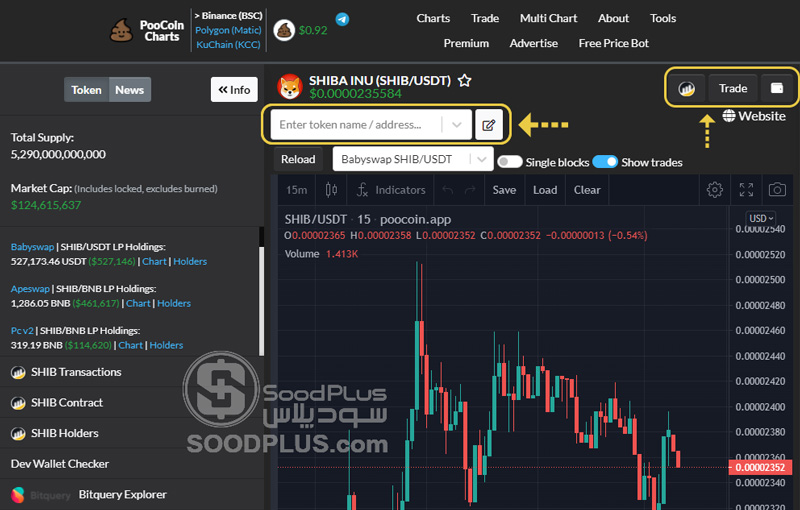Click the $0.92 PooCoin price
This screenshot has width=800, height=510.
(x=313, y=31)
